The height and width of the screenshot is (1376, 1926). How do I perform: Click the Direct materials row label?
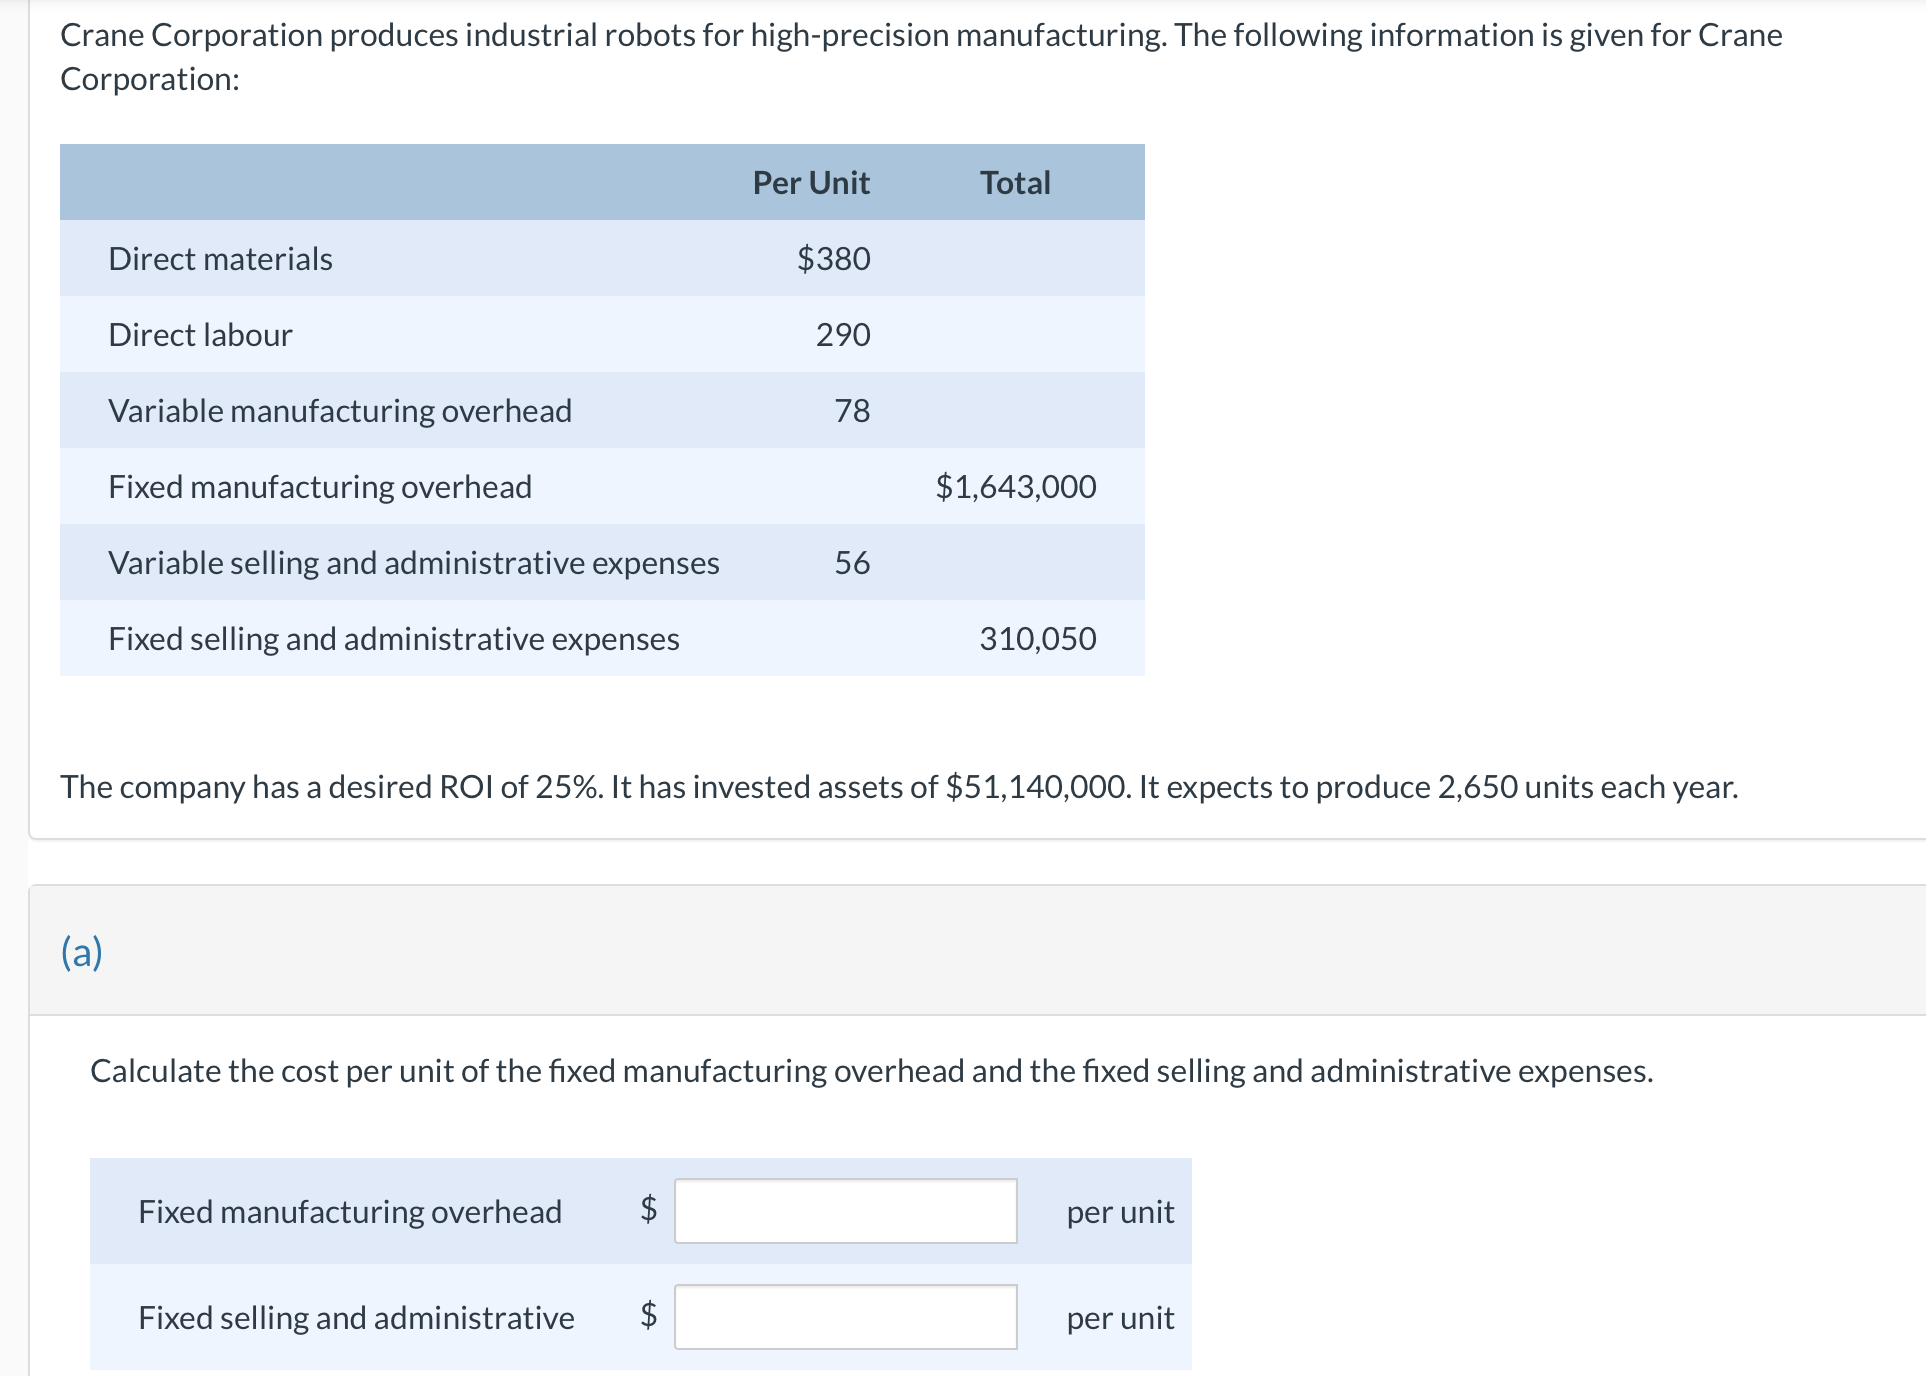tap(220, 259)
